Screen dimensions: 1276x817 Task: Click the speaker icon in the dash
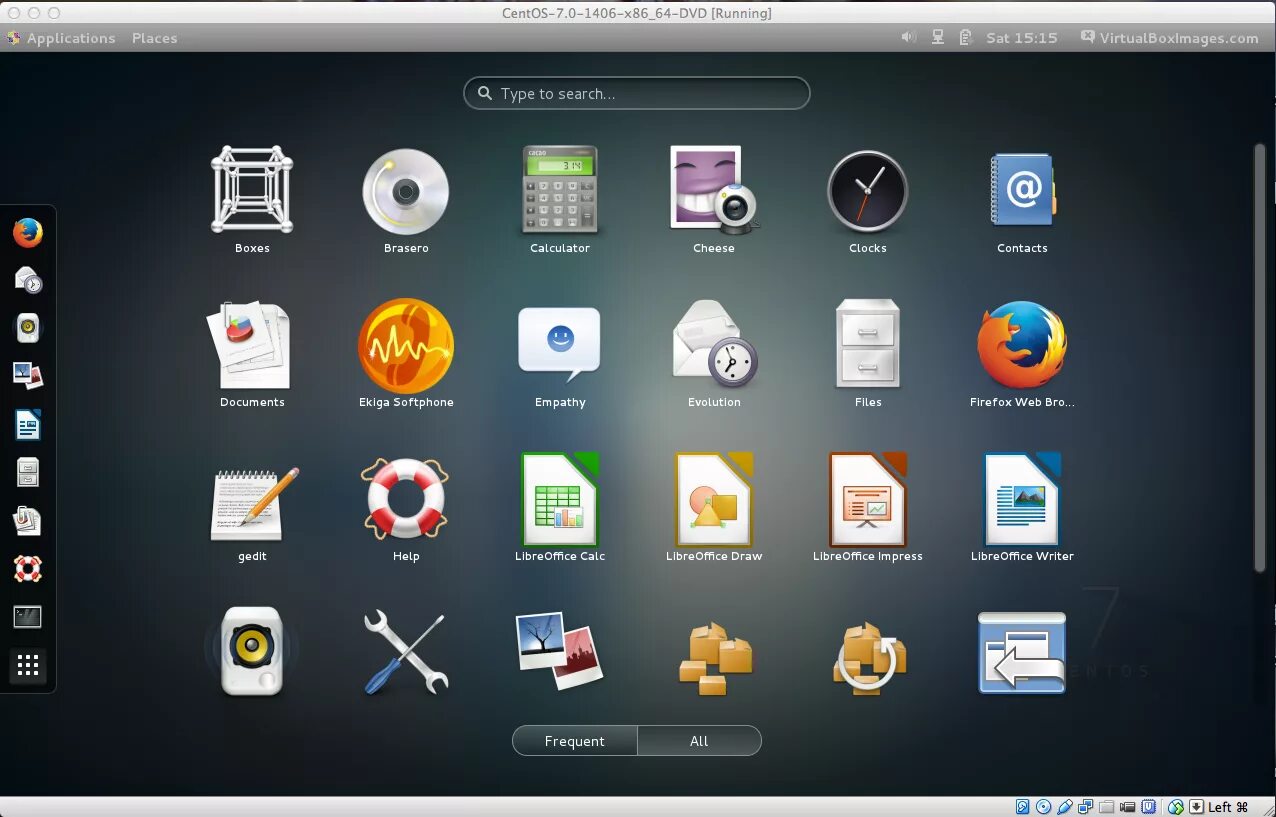[28, 327]
